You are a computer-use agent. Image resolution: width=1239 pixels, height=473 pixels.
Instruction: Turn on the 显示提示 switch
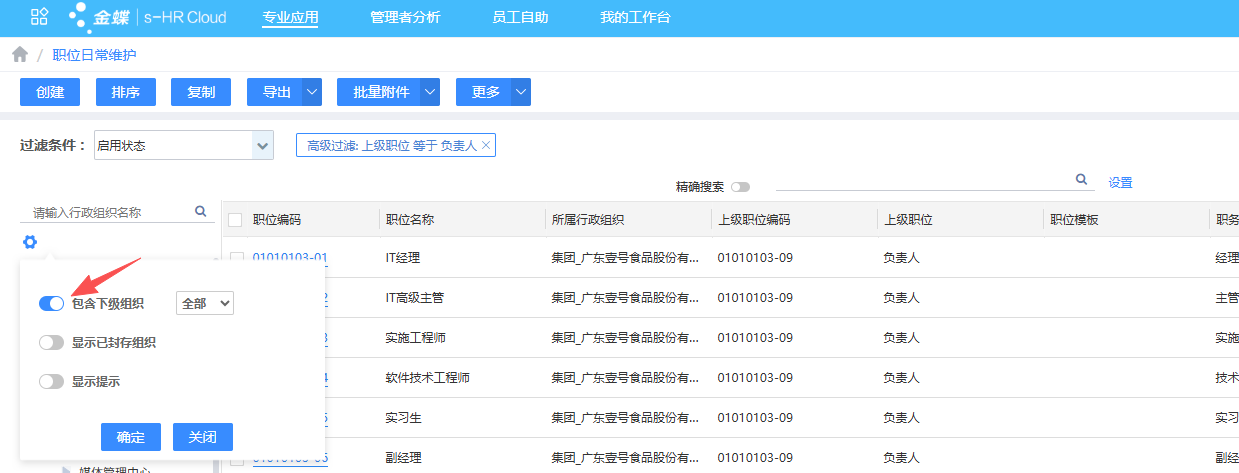(x=51, y=381)
